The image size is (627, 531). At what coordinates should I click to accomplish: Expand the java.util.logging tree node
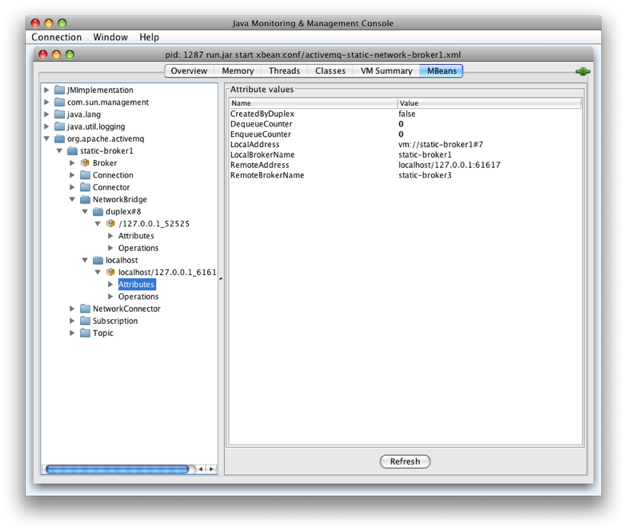coord(46,126)
